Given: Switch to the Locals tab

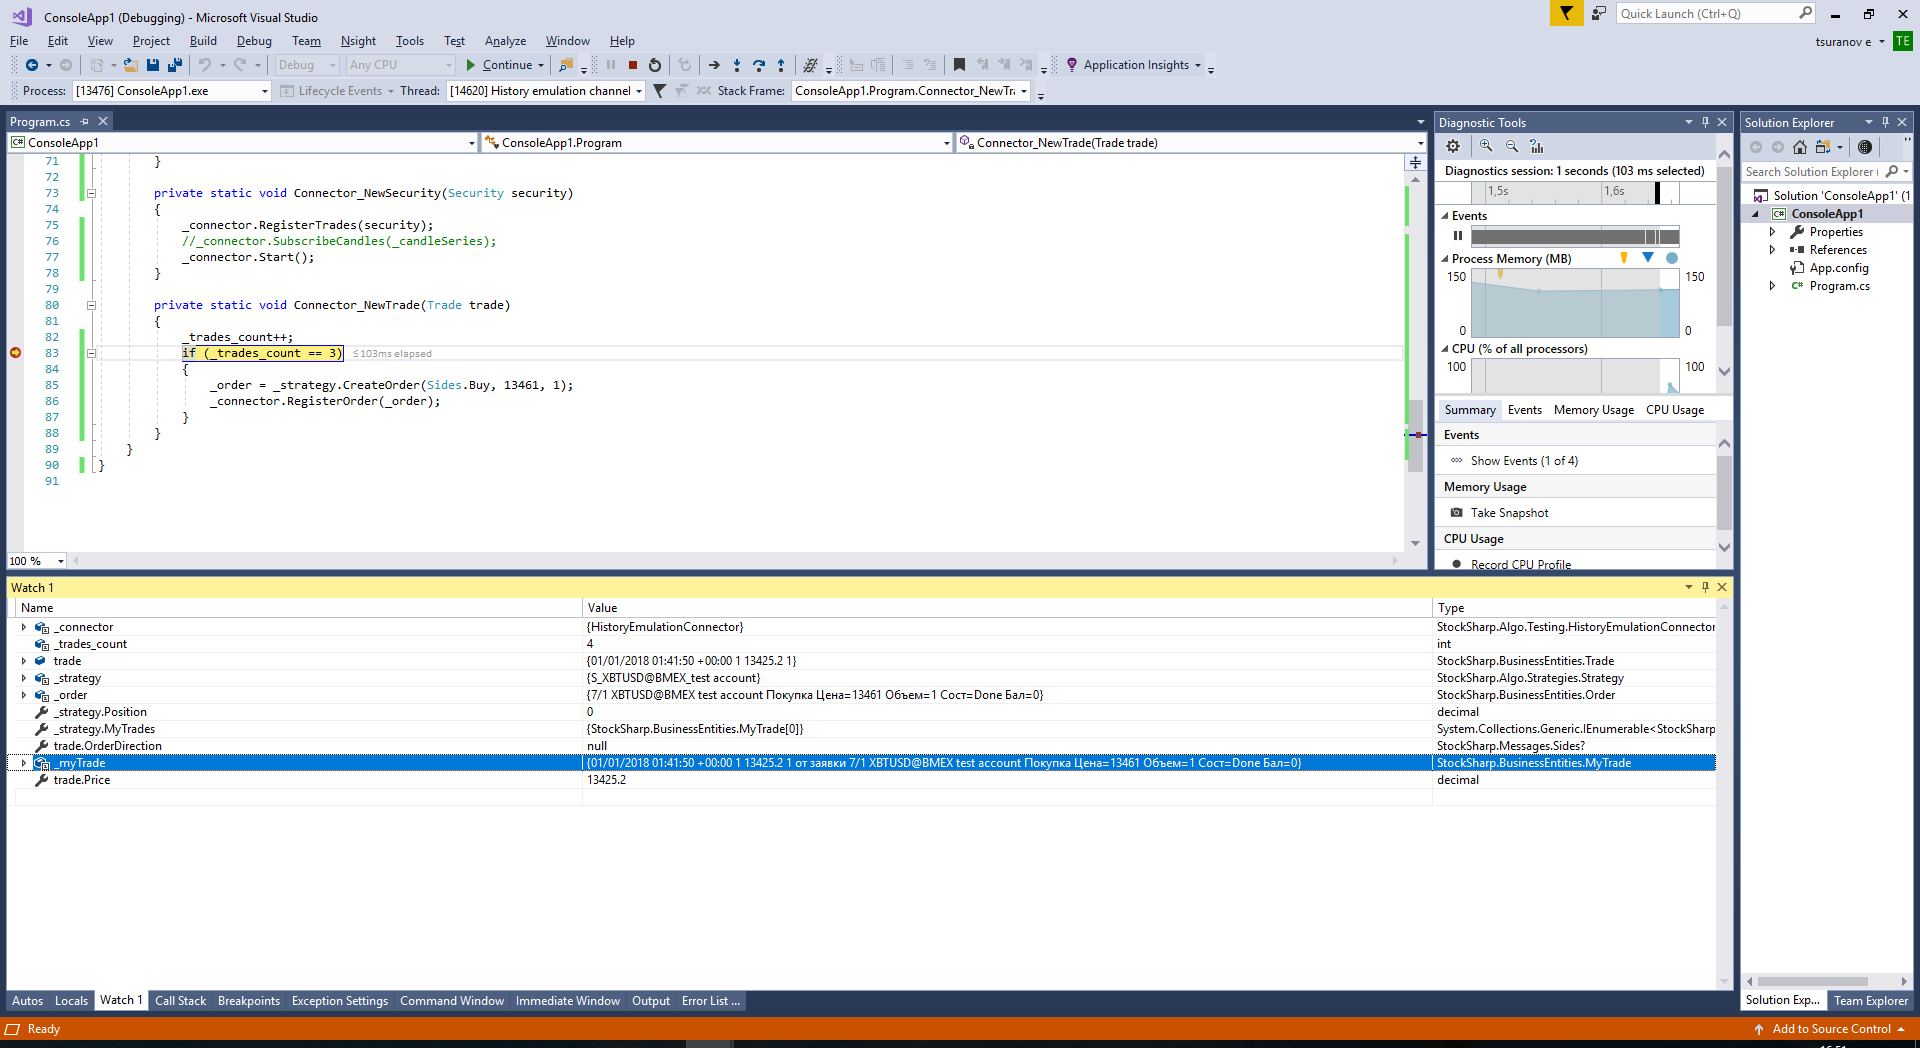Looking at the screenshot, I should [71, 1001].
